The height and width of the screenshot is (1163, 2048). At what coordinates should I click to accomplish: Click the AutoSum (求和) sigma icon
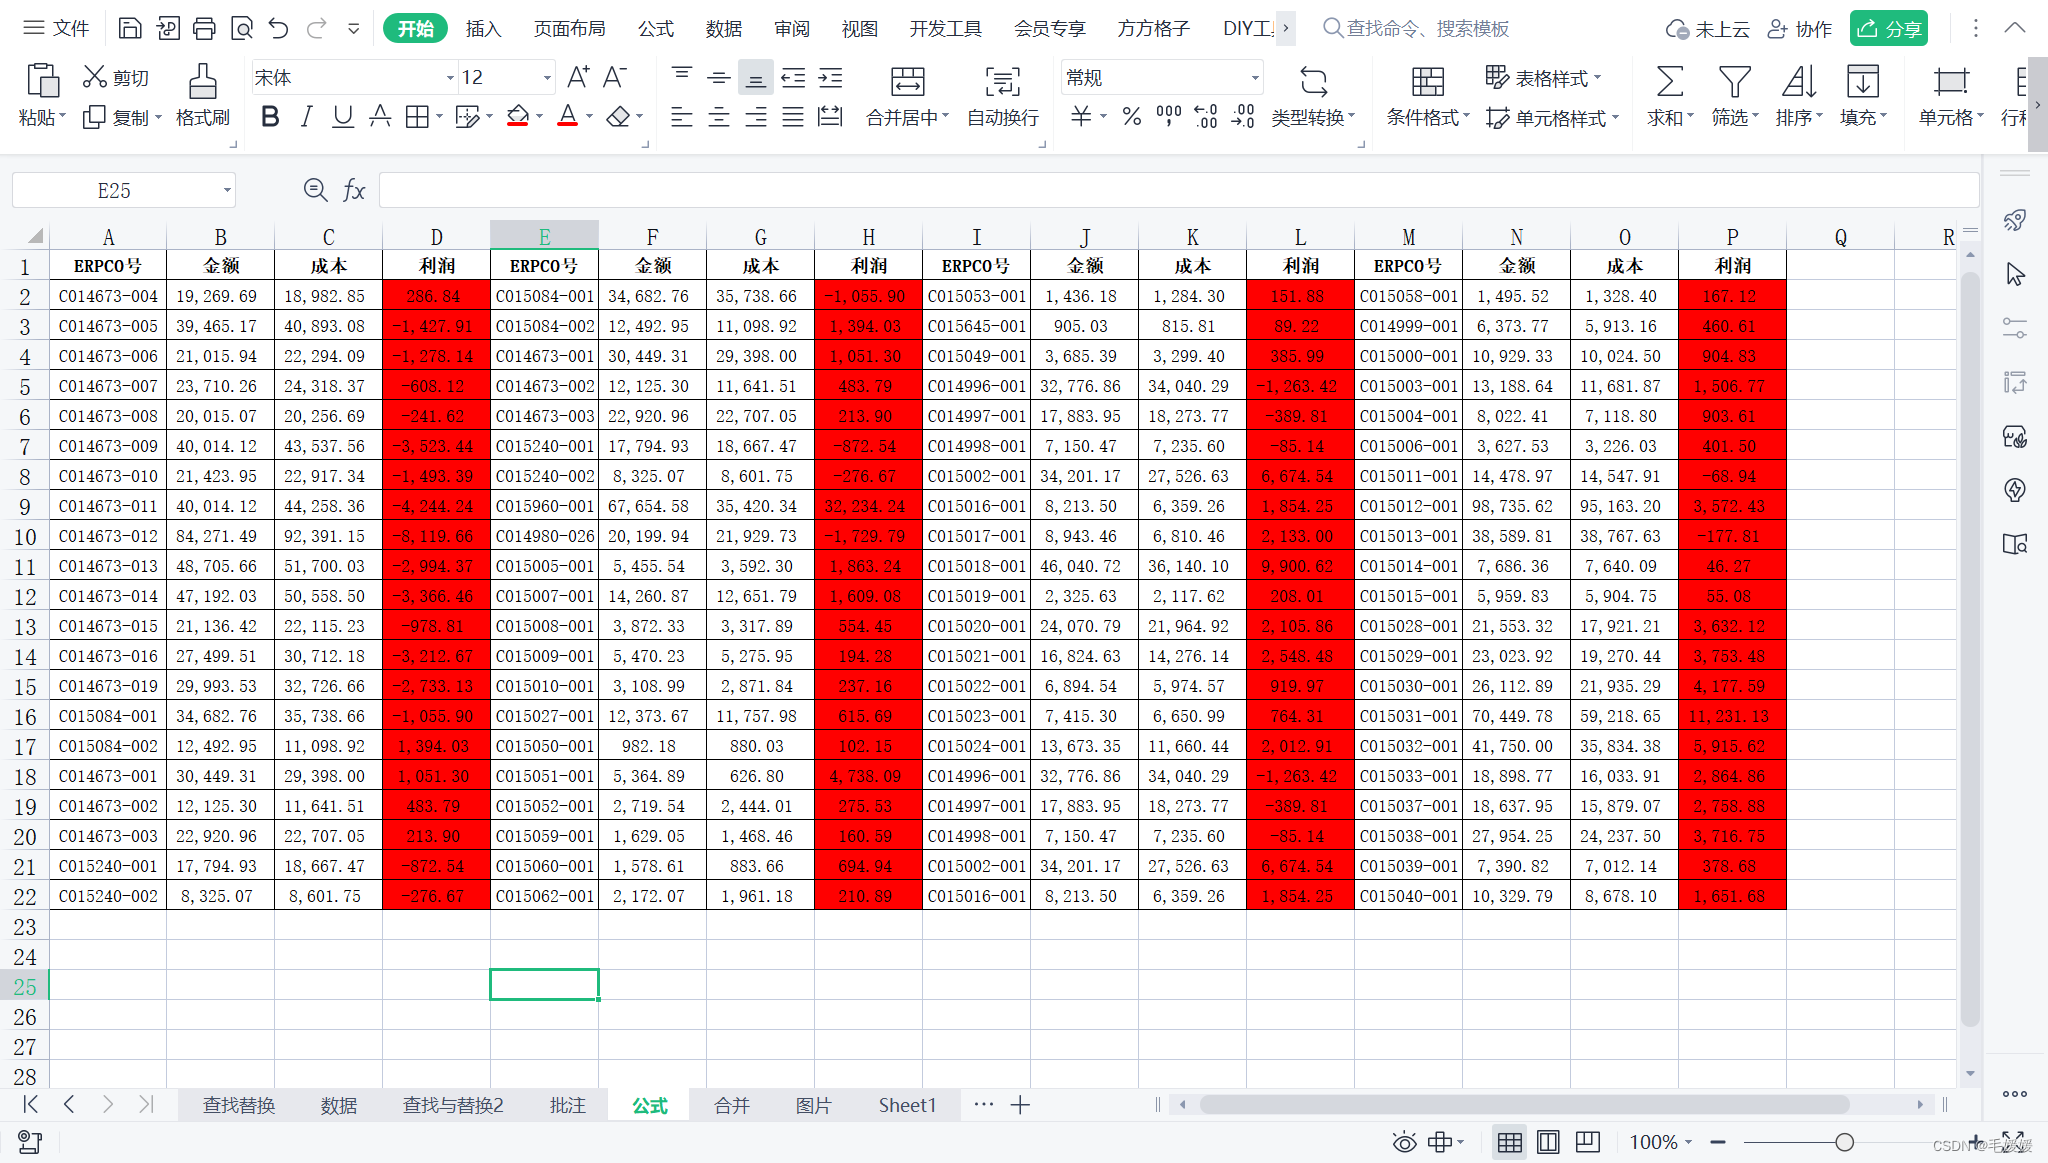1669,82
